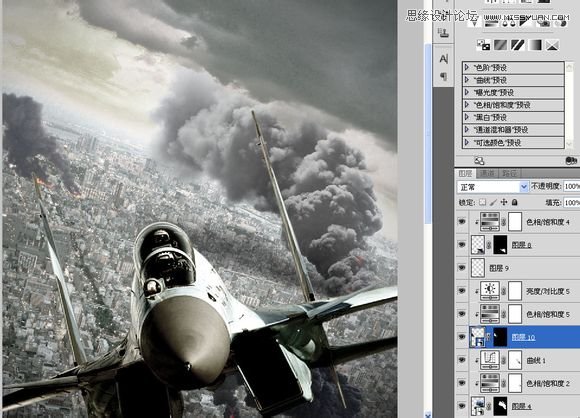Toggle visibility of 色相/饱和度 5
This screenshot has height=418, width=580.
pos(462,314)
